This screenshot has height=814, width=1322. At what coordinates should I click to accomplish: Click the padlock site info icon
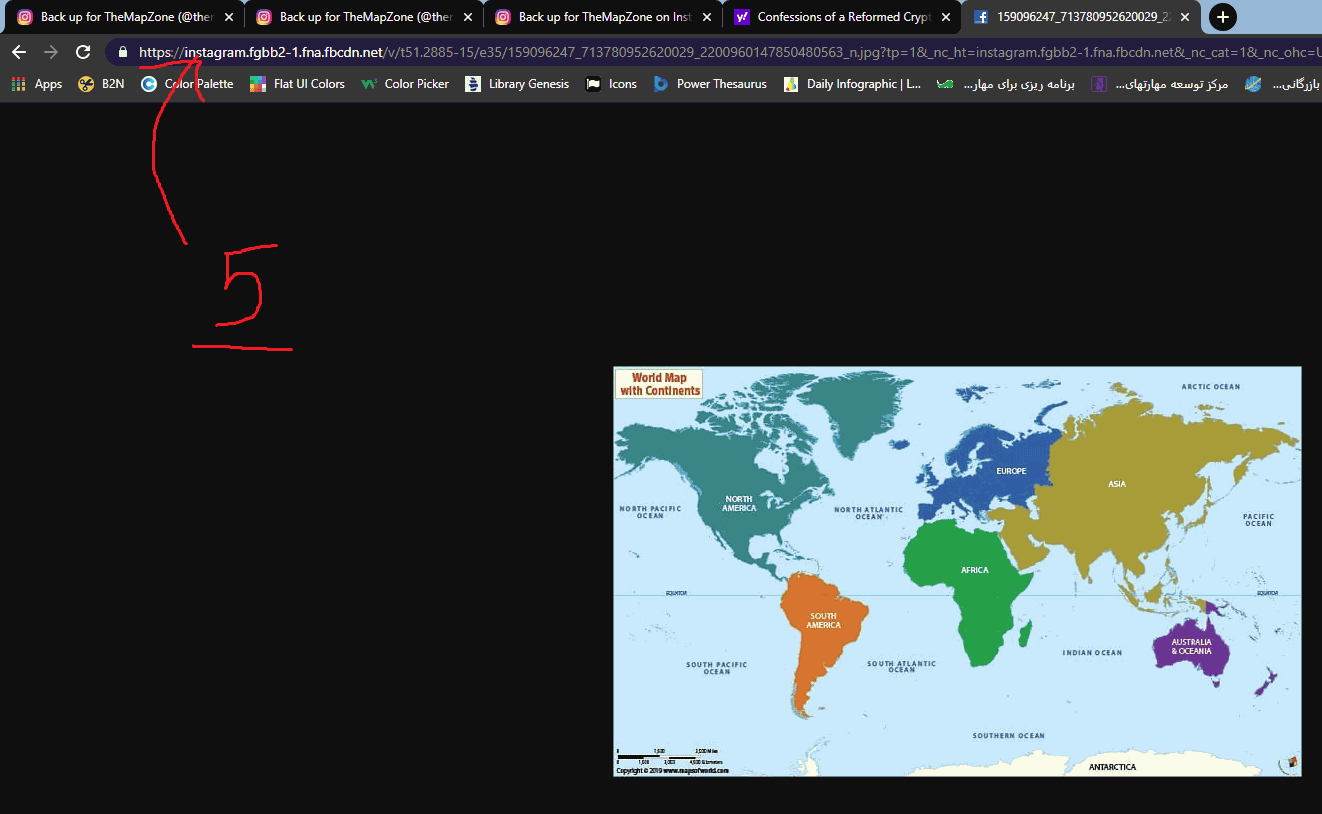pyautogui.click(x=123, y=52)
